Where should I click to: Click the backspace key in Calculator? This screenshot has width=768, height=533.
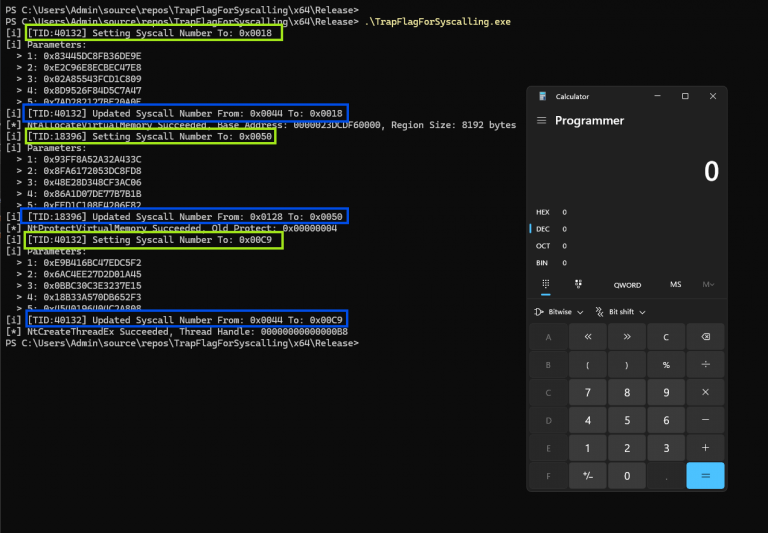(x=705, y=337)
